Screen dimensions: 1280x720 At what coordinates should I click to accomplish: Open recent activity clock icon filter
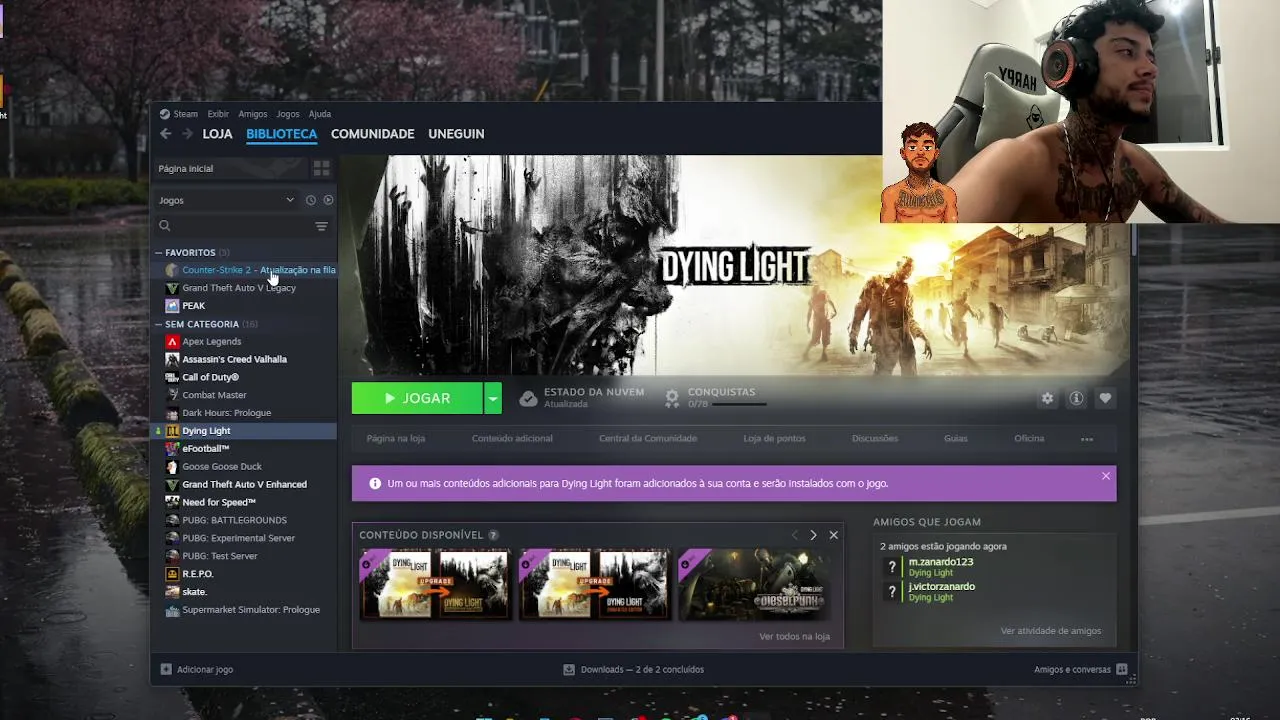311,200
